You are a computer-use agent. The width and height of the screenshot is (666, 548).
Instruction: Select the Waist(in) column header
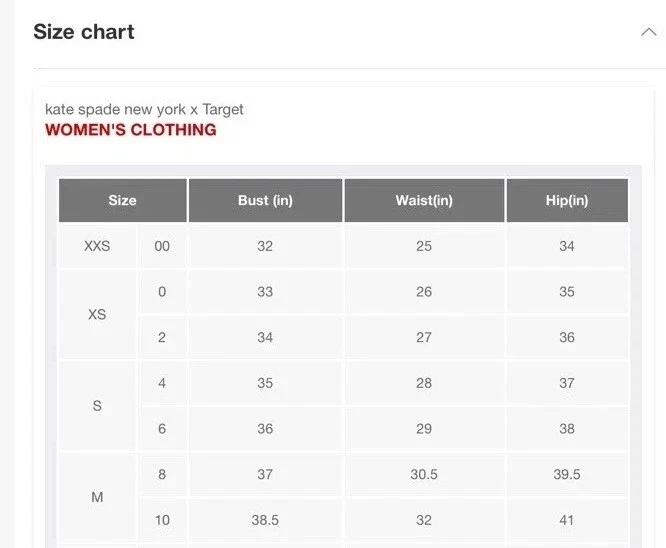[x=424, y=200]
